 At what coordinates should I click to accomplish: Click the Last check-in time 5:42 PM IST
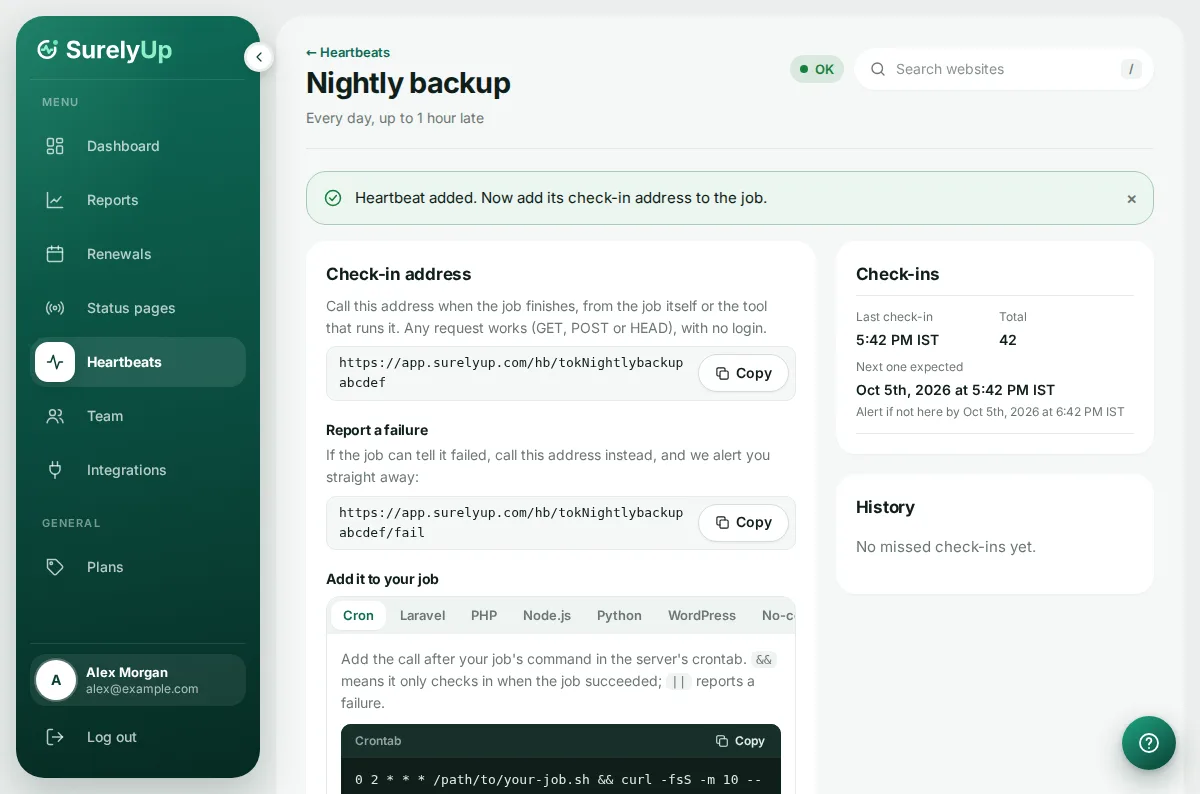point(897,340)
